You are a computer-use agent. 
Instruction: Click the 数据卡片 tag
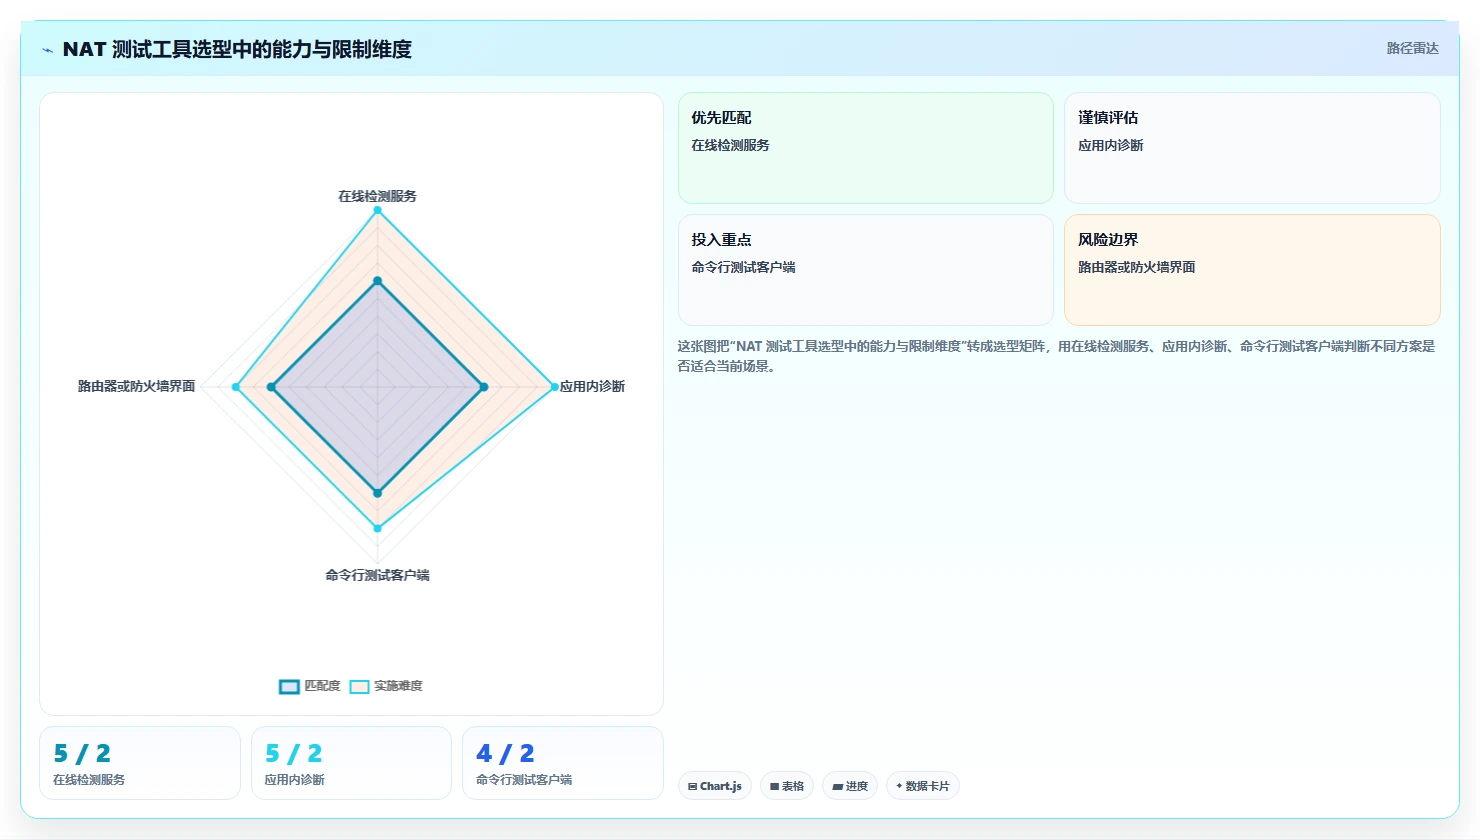click(923, 786)
